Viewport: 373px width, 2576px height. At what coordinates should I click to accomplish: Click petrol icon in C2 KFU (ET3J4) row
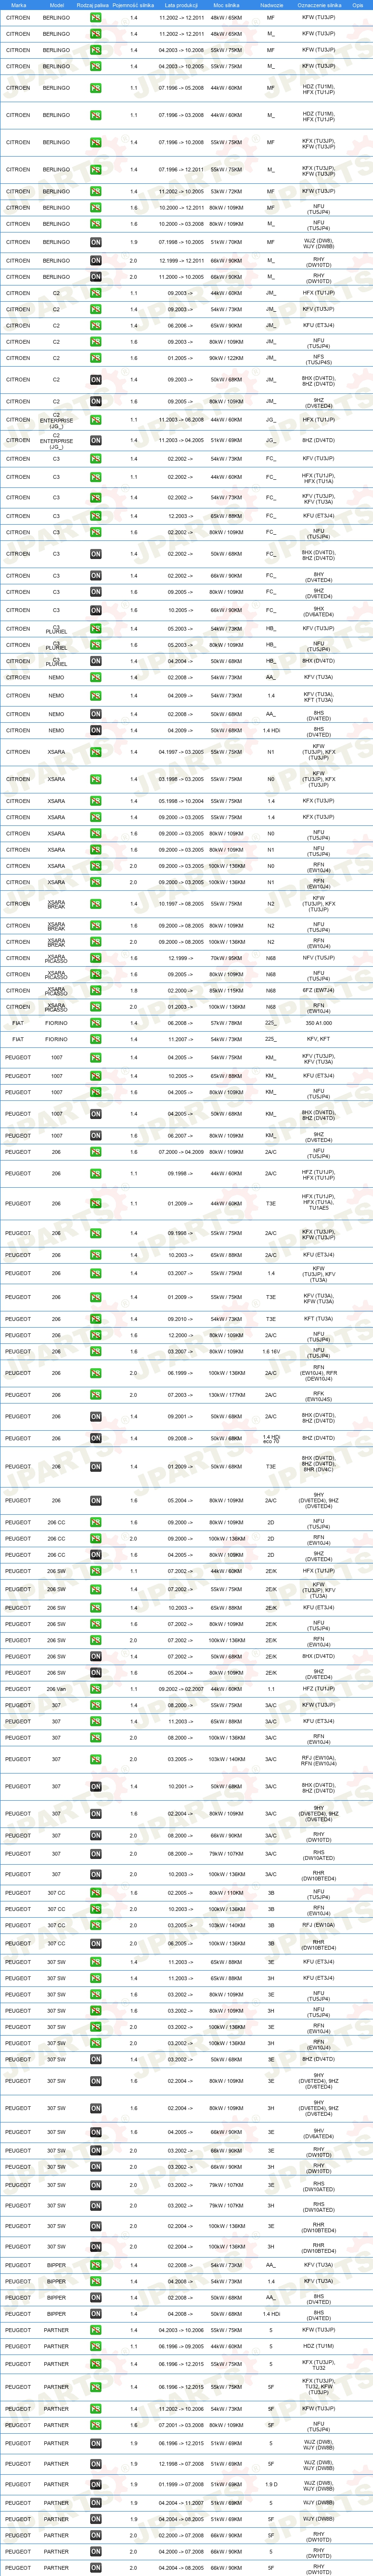(96, 326)
